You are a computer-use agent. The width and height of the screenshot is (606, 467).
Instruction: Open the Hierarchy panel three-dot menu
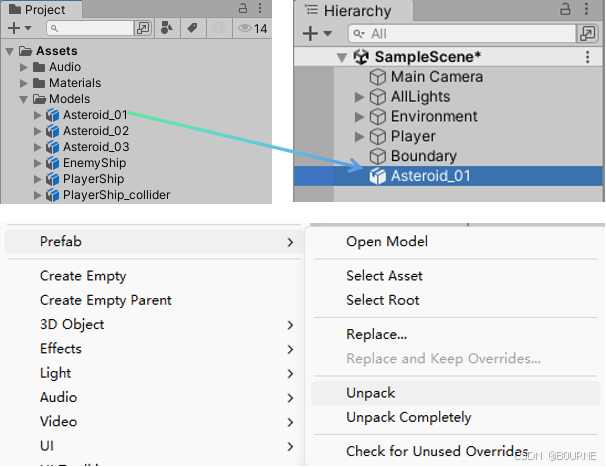point(587,9)
